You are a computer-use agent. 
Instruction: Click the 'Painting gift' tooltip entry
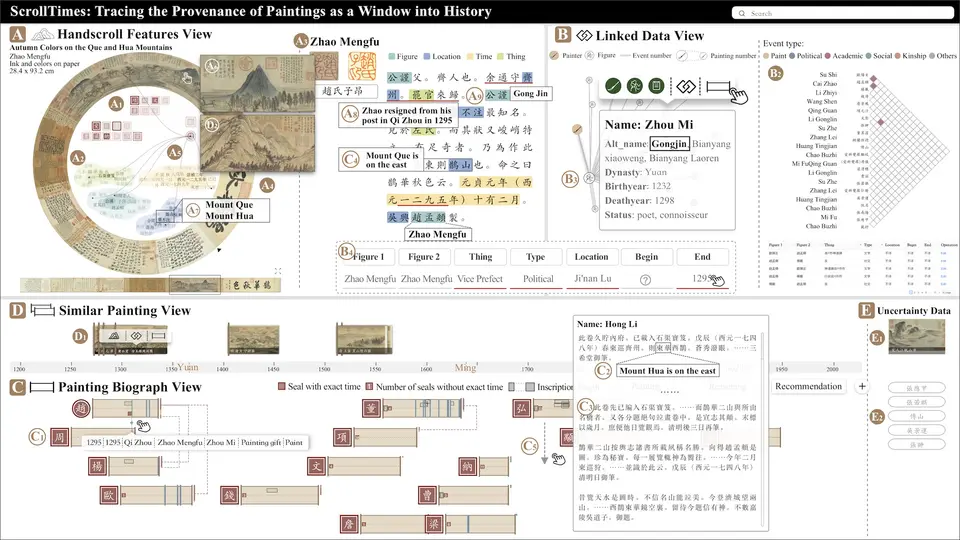[x=261, y=442]
